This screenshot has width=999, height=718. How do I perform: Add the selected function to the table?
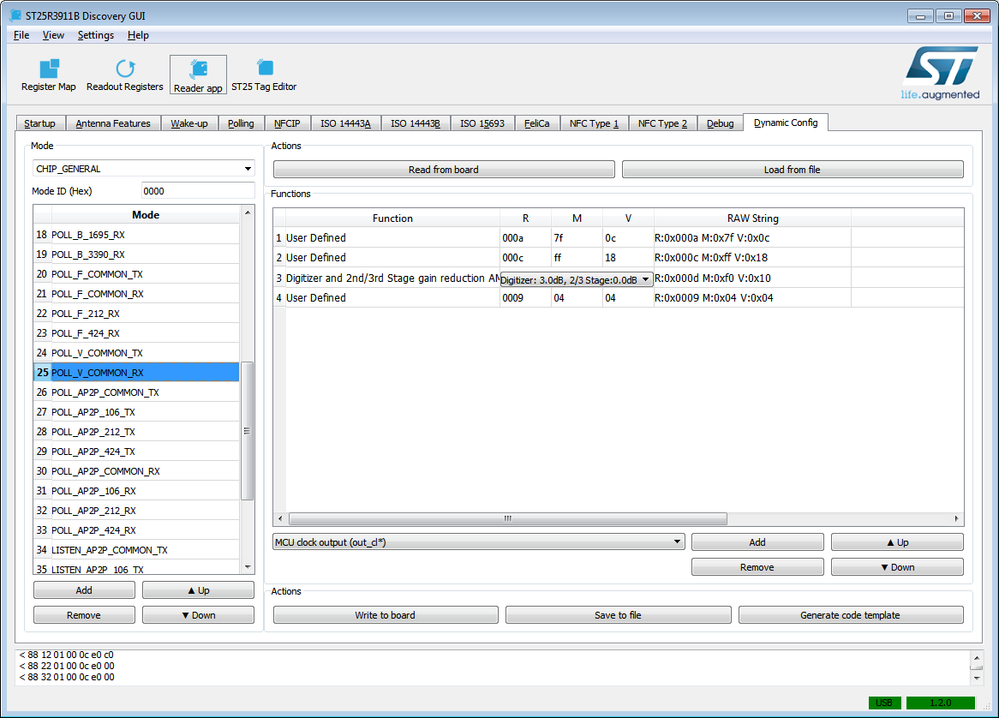(758, 542)
